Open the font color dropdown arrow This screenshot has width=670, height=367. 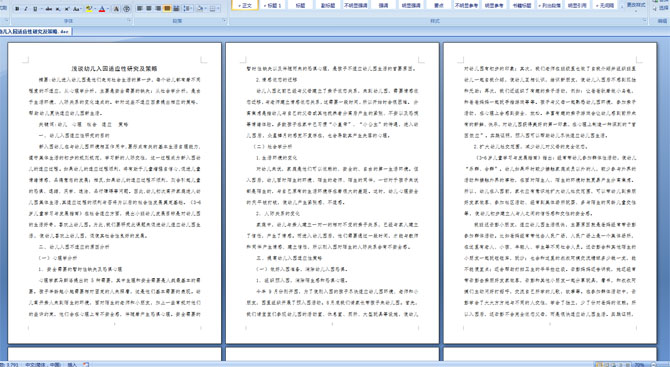tap(108, 9)
